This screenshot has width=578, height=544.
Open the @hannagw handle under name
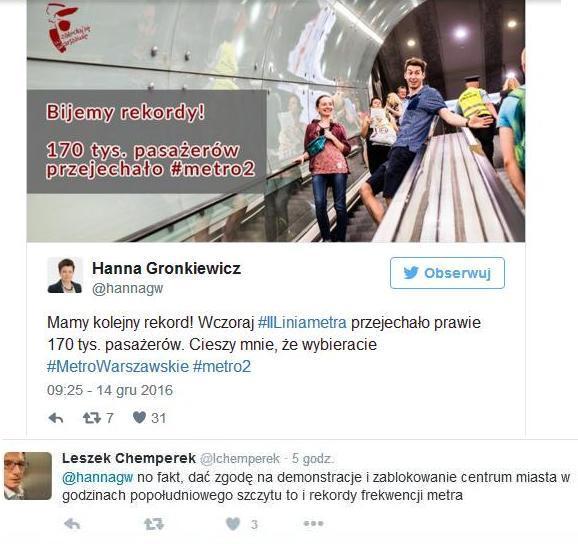(128, 288)
